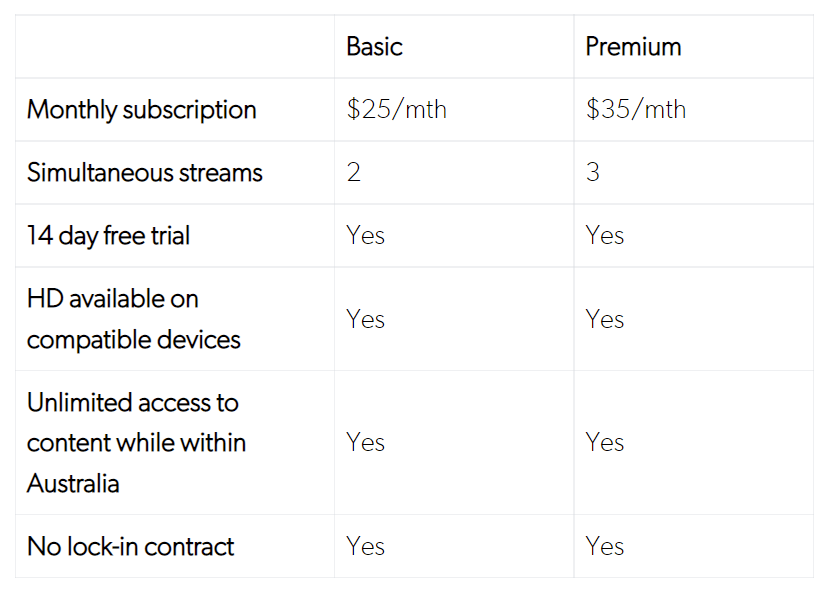The height and width of the screenshot is (594, 822).
Task: Click Basic simultaneous streams value 2
Action: click(354, 173)
